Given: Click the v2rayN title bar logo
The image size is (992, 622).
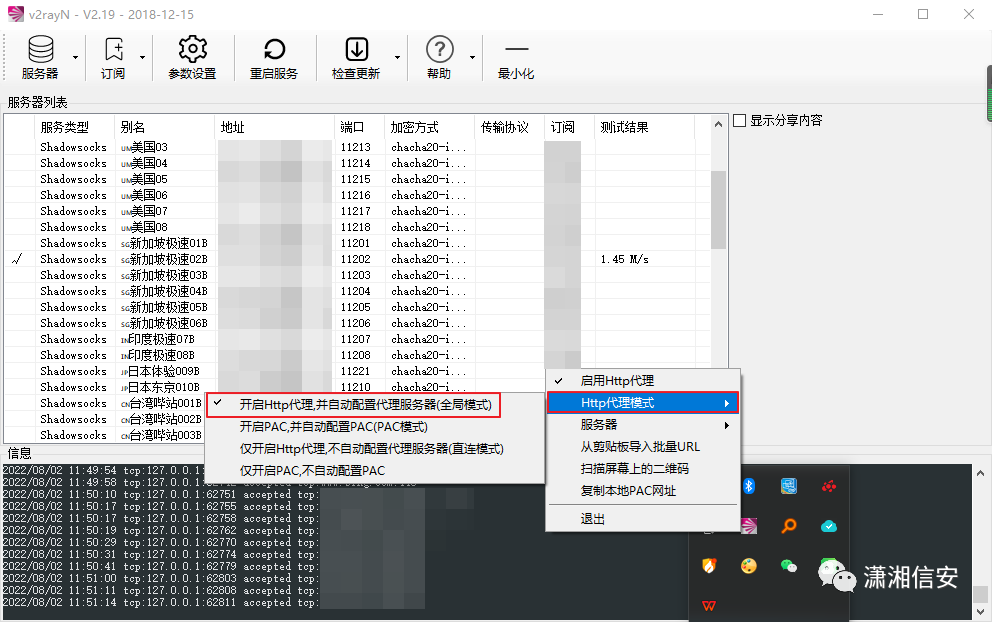Looking at the screenshot, I should [x=16, y=14].
